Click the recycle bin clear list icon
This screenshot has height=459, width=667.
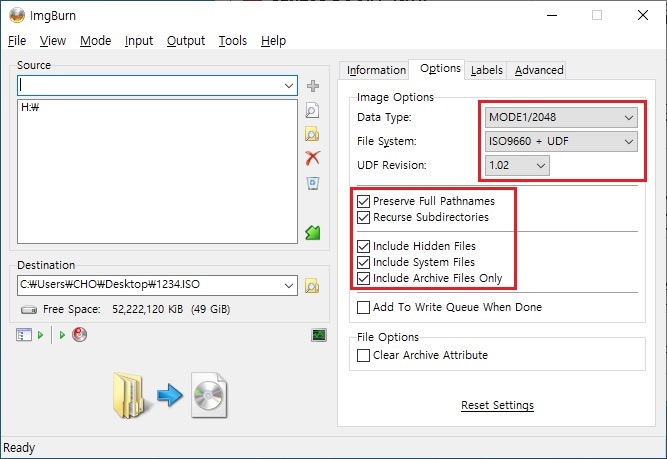pos(313,183)
